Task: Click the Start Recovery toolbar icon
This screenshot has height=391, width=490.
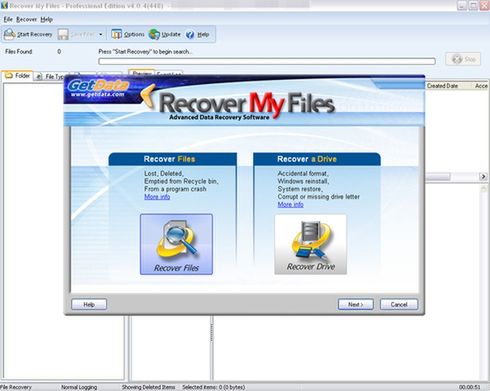Action: coord(10,34)
